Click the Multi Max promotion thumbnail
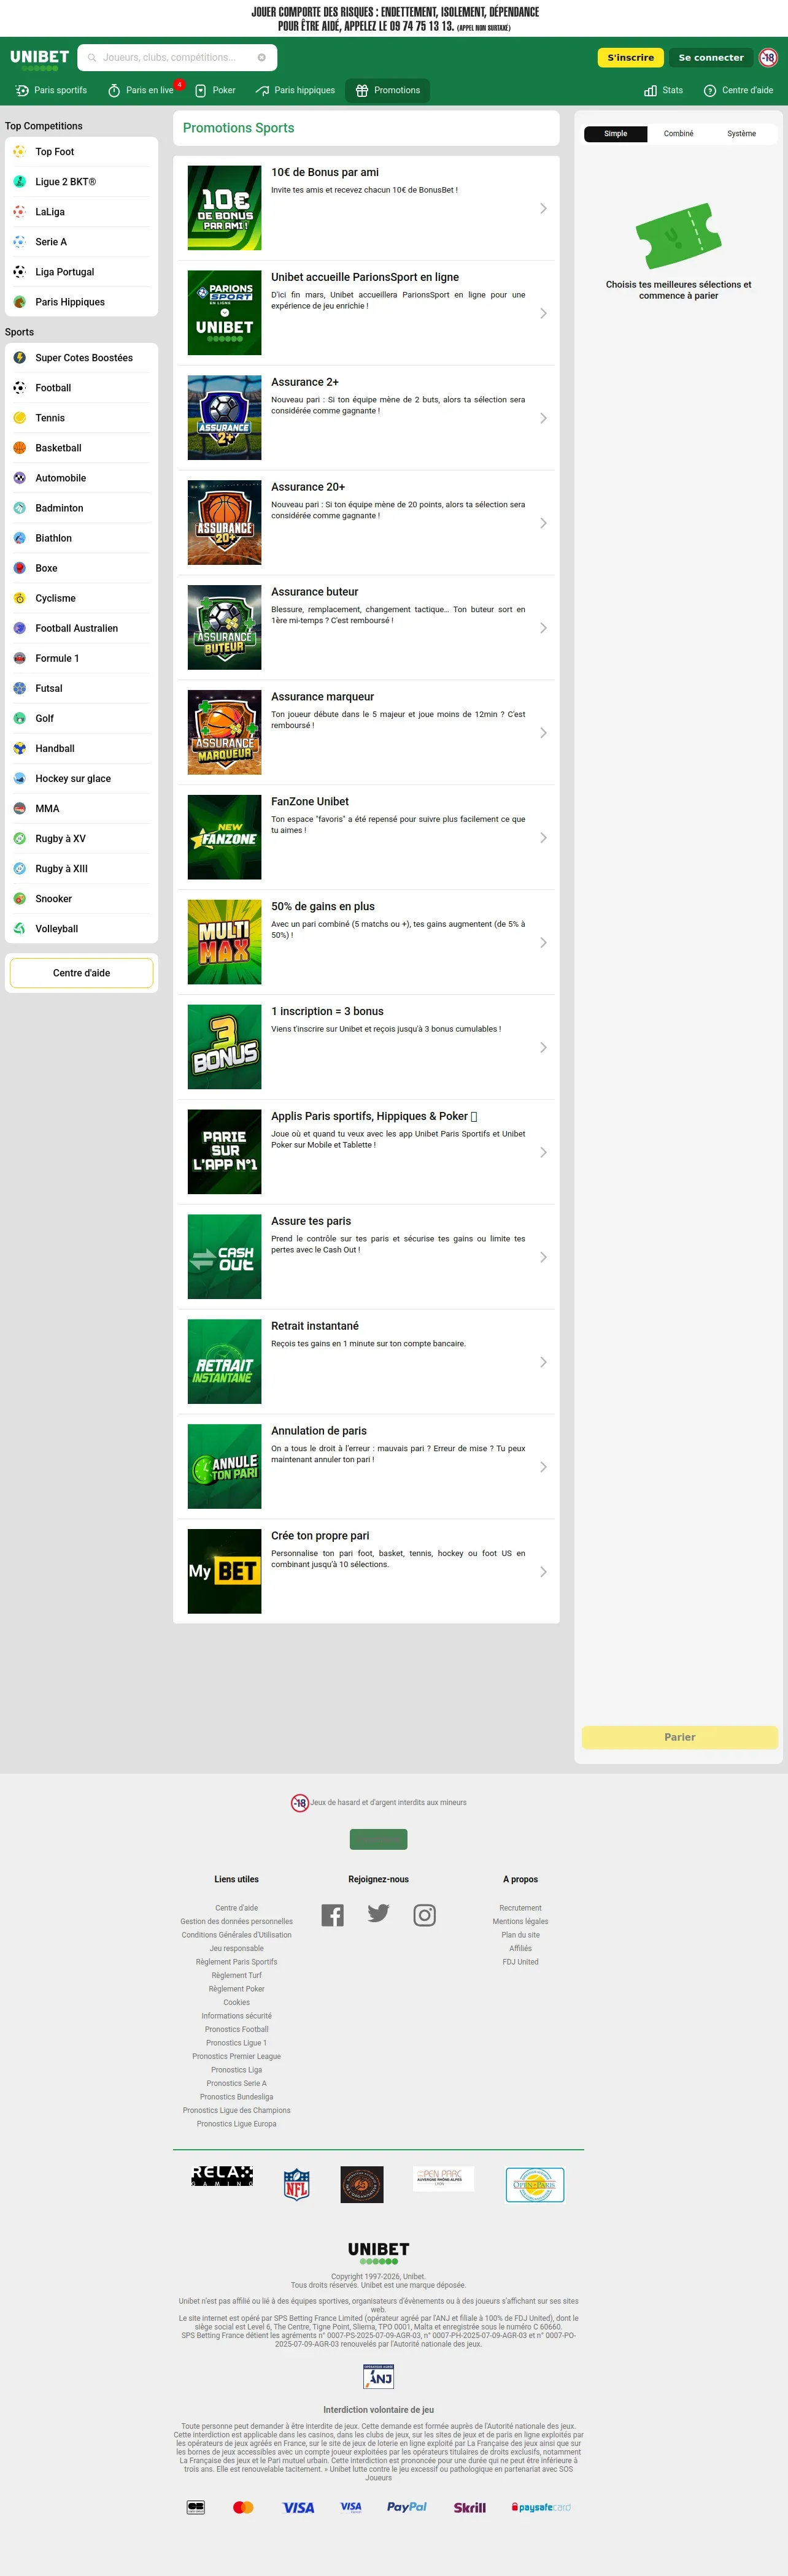 point(225,942)
